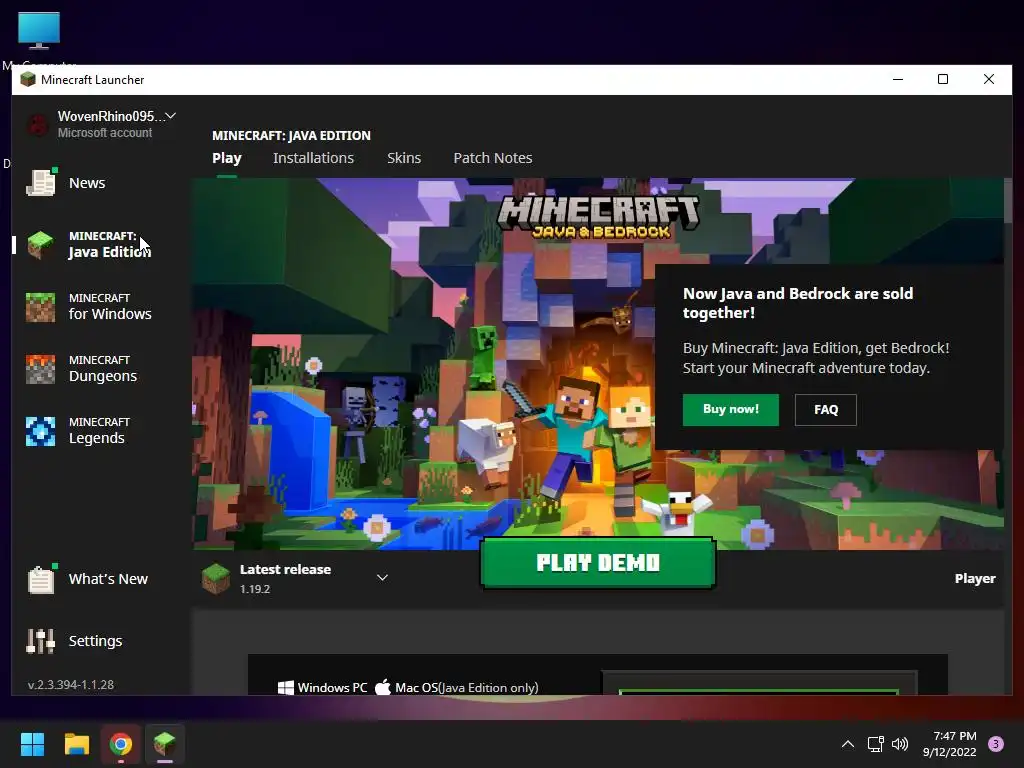1024x768 pixels.
Task: Open Minecraft Legends icon in sidebar
Action: pyautogui.click(x=40, y=431)
